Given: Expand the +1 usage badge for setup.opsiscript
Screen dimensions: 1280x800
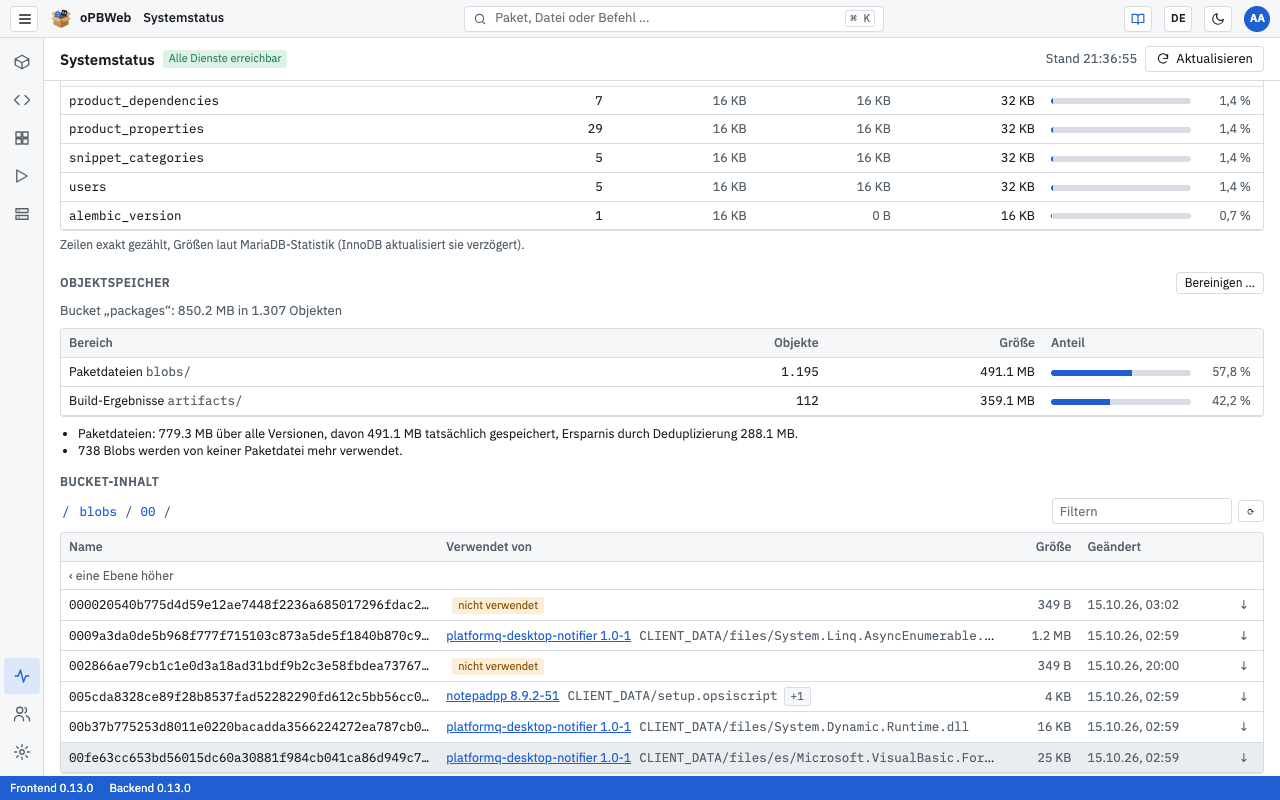Looking at the screenshot, I should [797, 697].
